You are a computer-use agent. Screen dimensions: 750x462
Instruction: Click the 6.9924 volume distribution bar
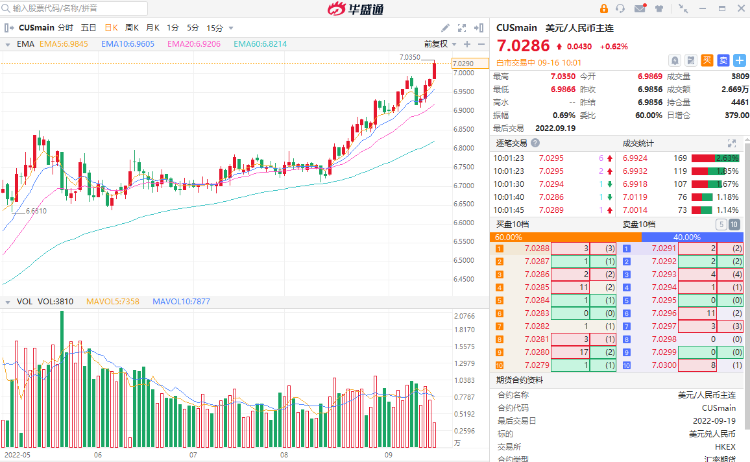[715, 158]
